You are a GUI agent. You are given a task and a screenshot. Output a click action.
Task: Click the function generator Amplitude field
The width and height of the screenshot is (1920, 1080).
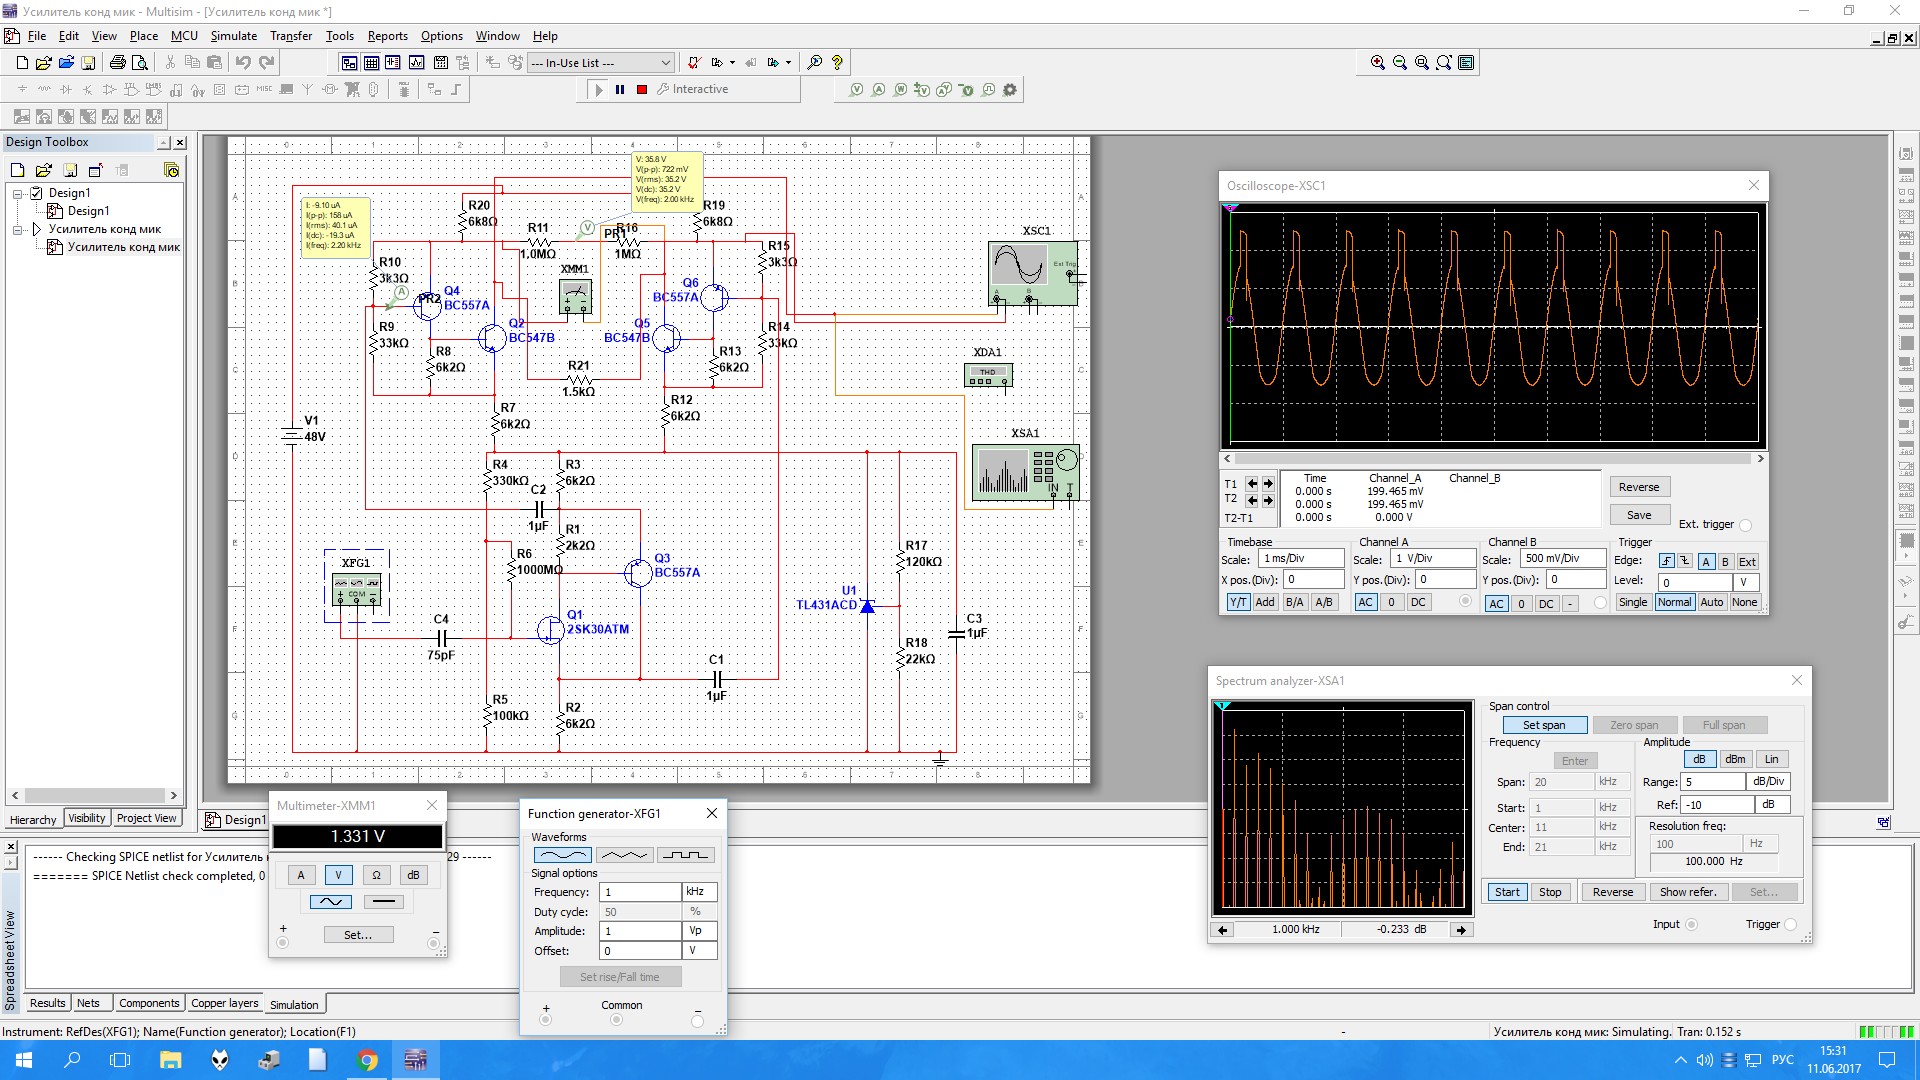[640, 931]
